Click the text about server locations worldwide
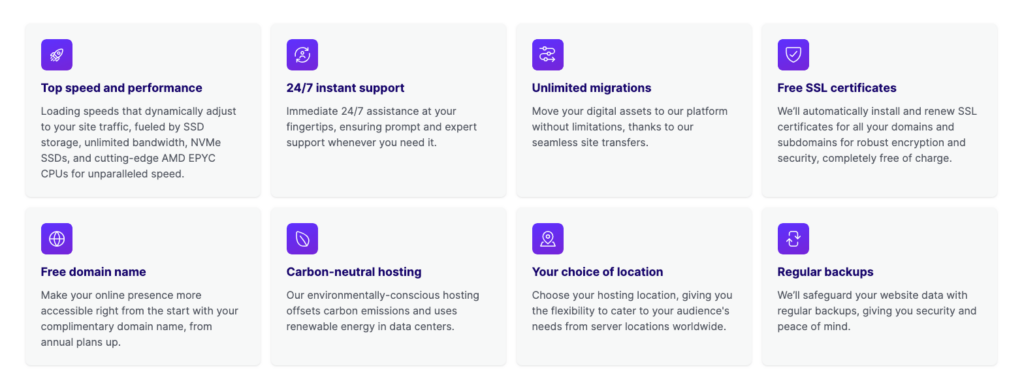1024x381 pixels. pyautogui.click(x=632, y=311)
